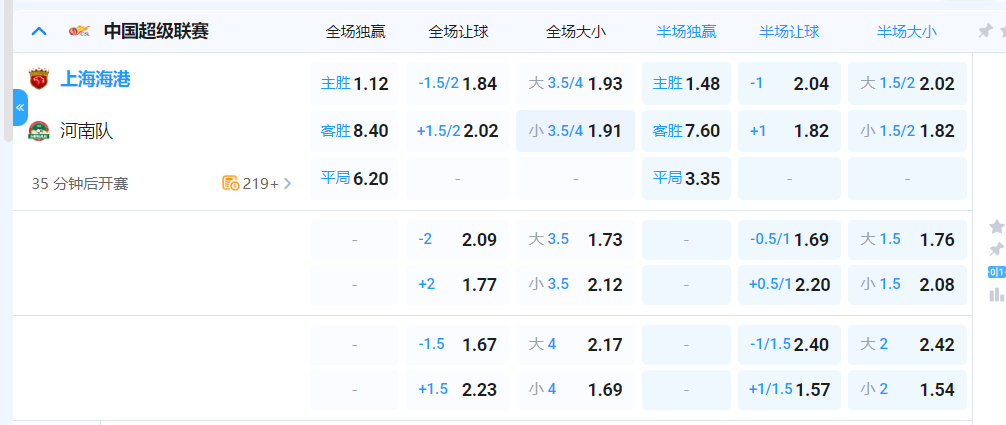The height and width of the screenshot is (425, 1006).
Task: Open the 上海海港 team name link
Action: tap(95, 80)
